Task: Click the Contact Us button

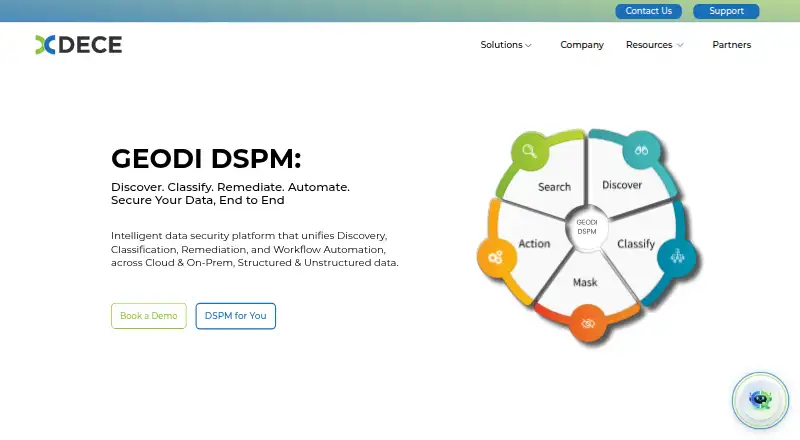Action: click(648, 11)
